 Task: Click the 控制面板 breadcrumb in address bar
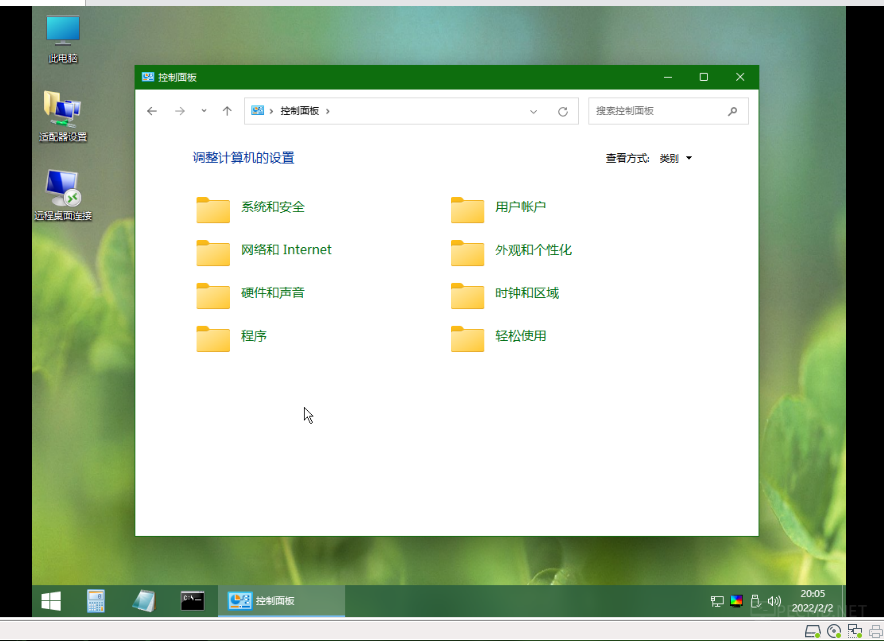pyautogui.click(x=300, y=111)
